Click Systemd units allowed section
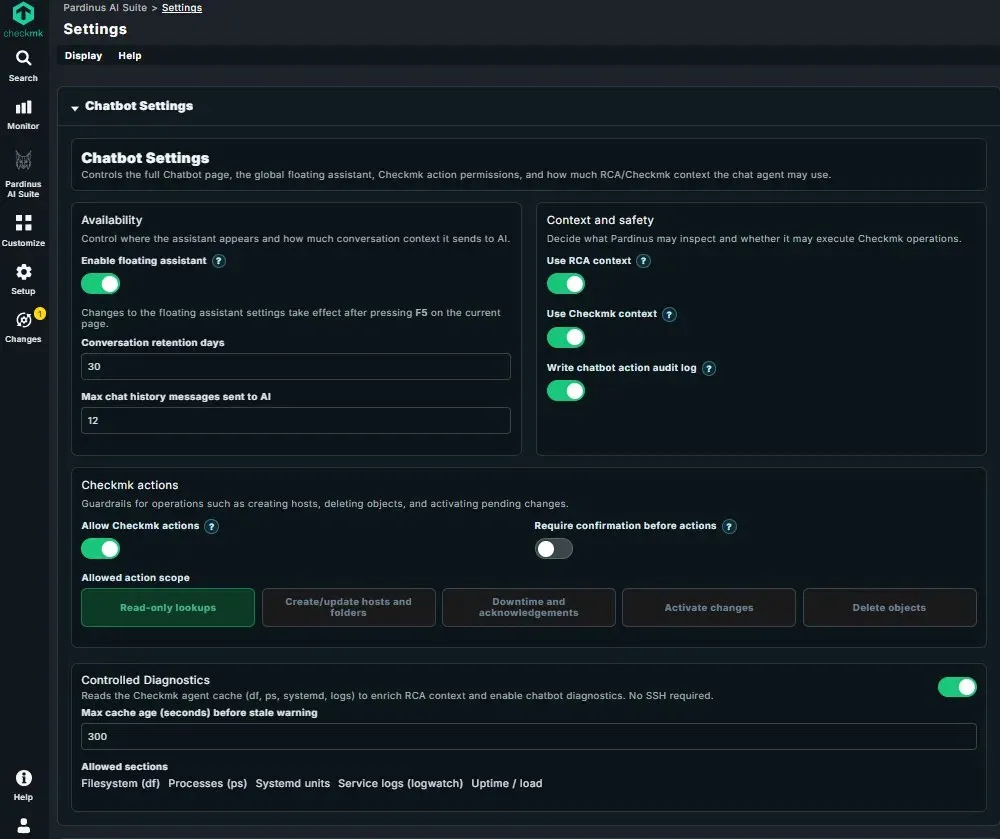 [293, 784]
